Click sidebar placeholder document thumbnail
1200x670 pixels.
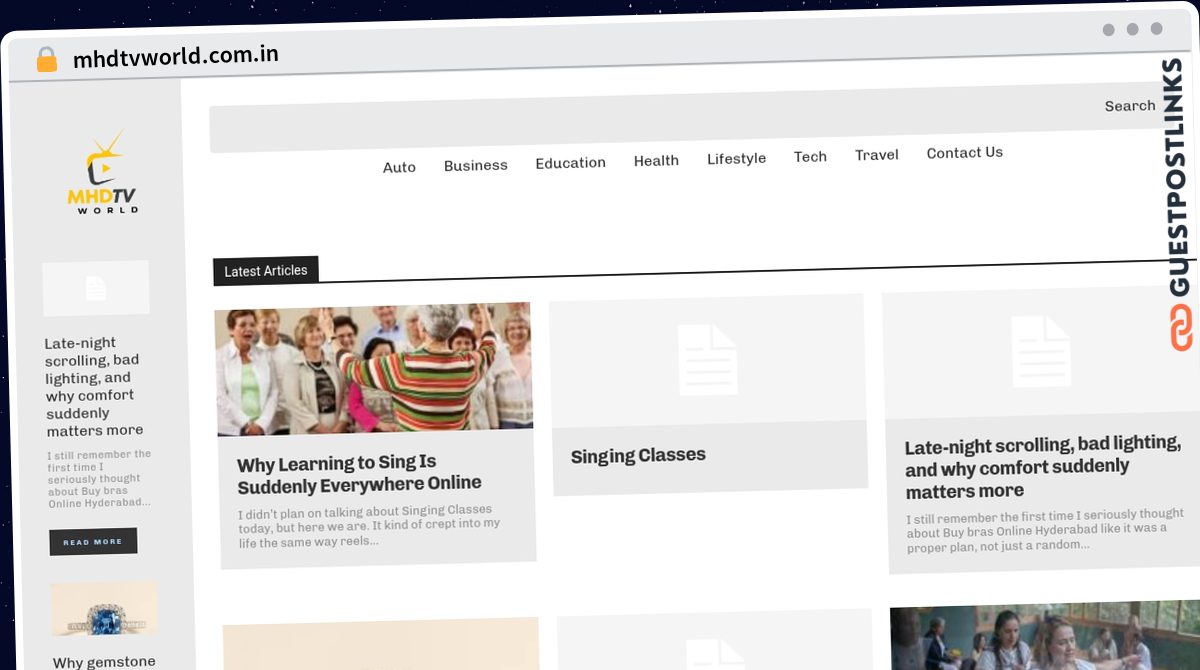(96, 288)
